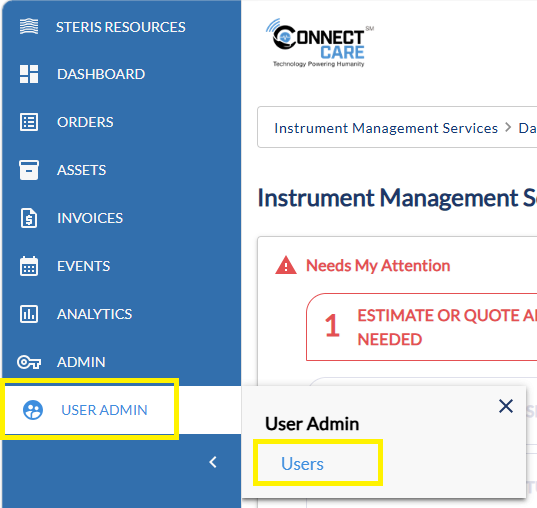Screen dimensions: 537x508
Task: Click the Assets archive box icon
Action: tap(29, 170)
